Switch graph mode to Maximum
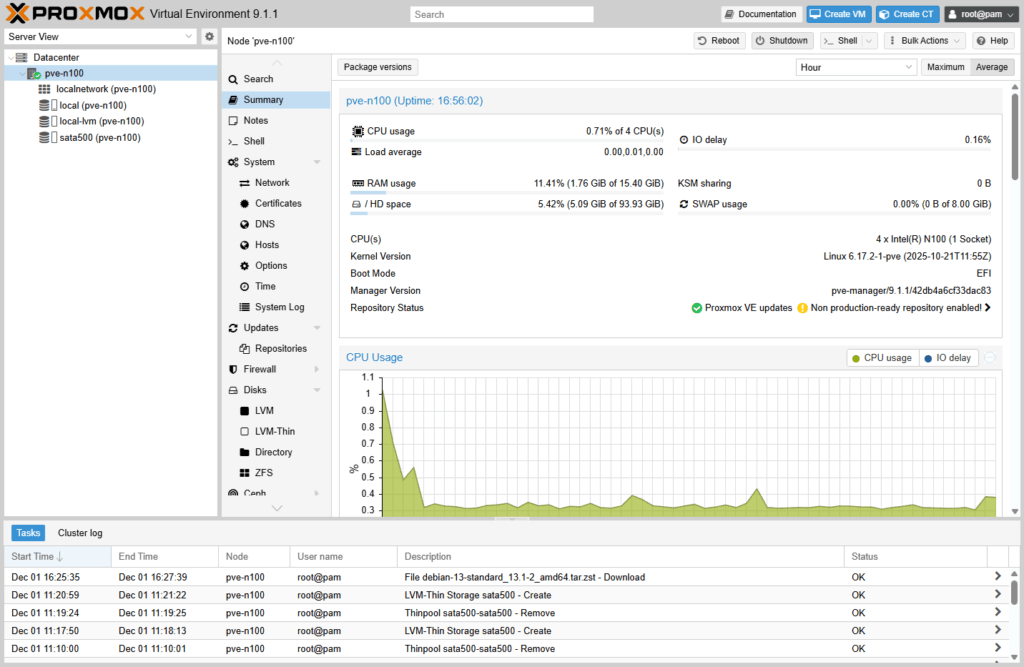 [945, 67]
